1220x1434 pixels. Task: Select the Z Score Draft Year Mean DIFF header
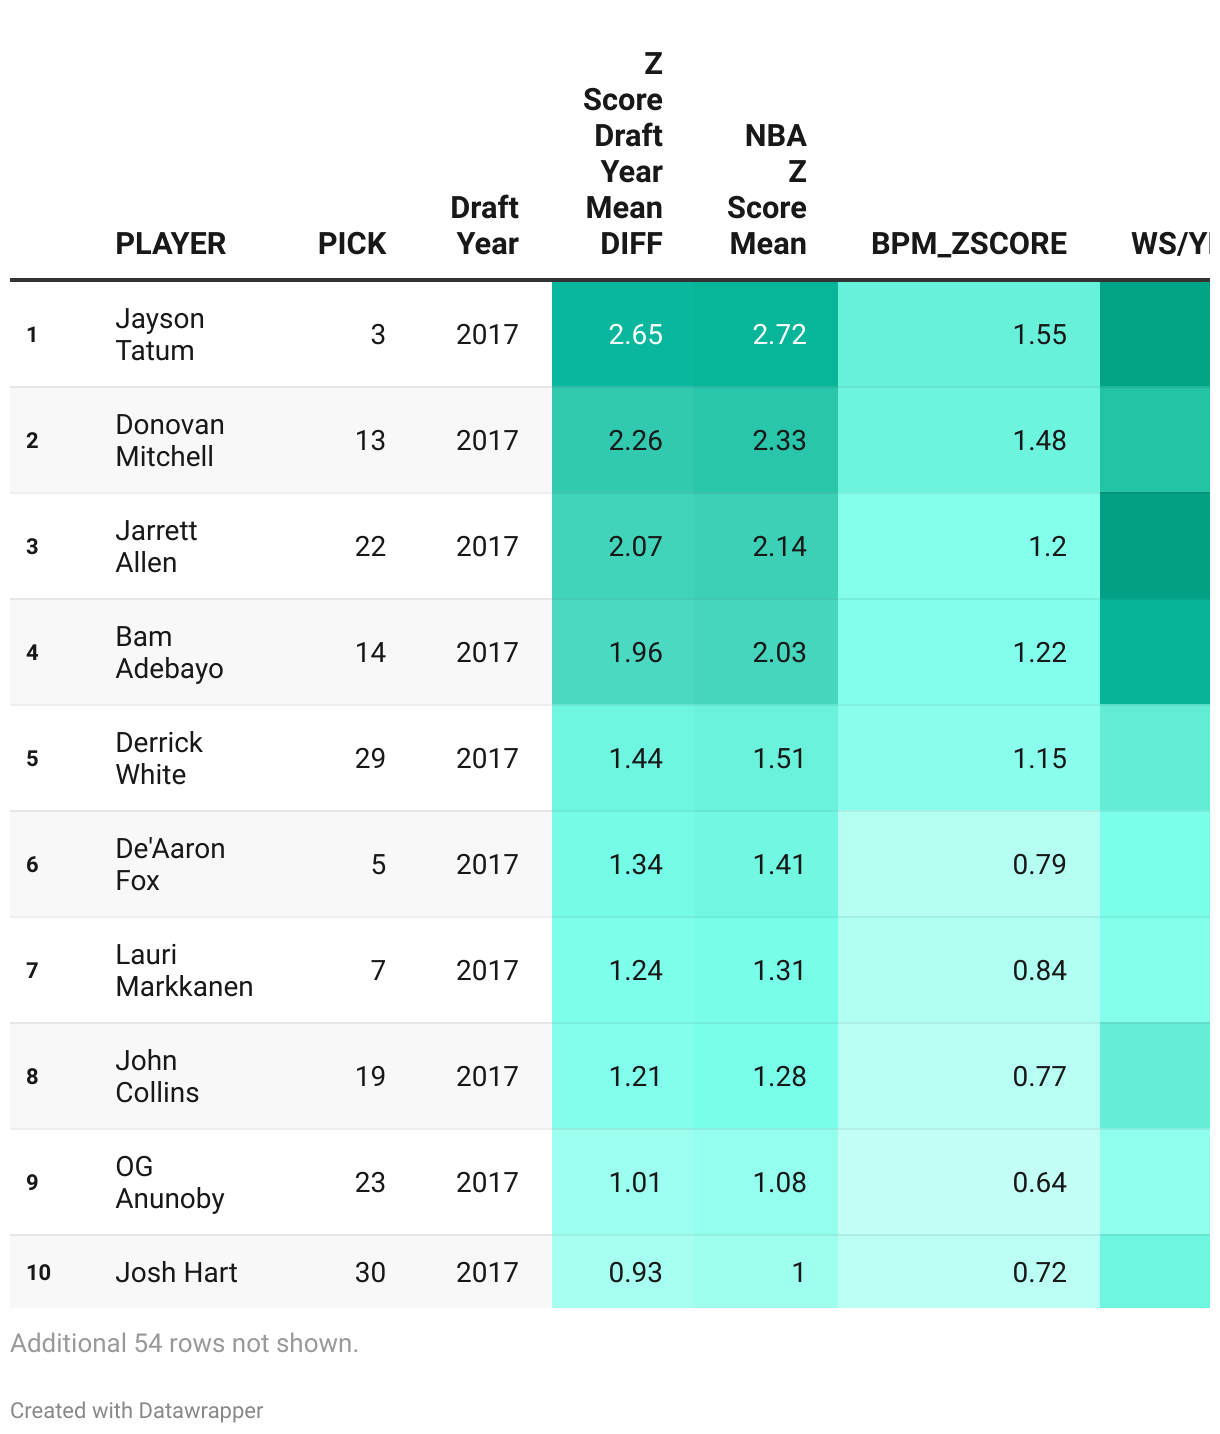pyautogui.click(x=624, y=153)
